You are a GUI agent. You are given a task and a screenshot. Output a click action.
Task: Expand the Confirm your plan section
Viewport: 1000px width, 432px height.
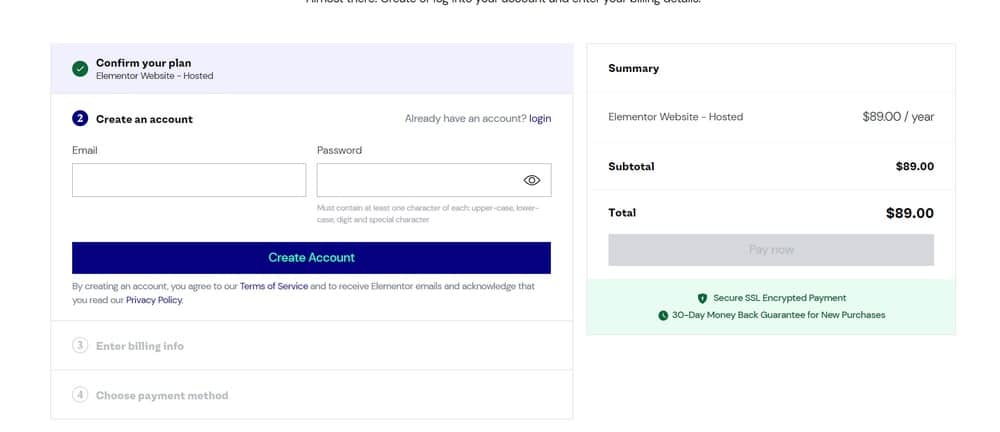pyautogui.click(x=143, y=63)
